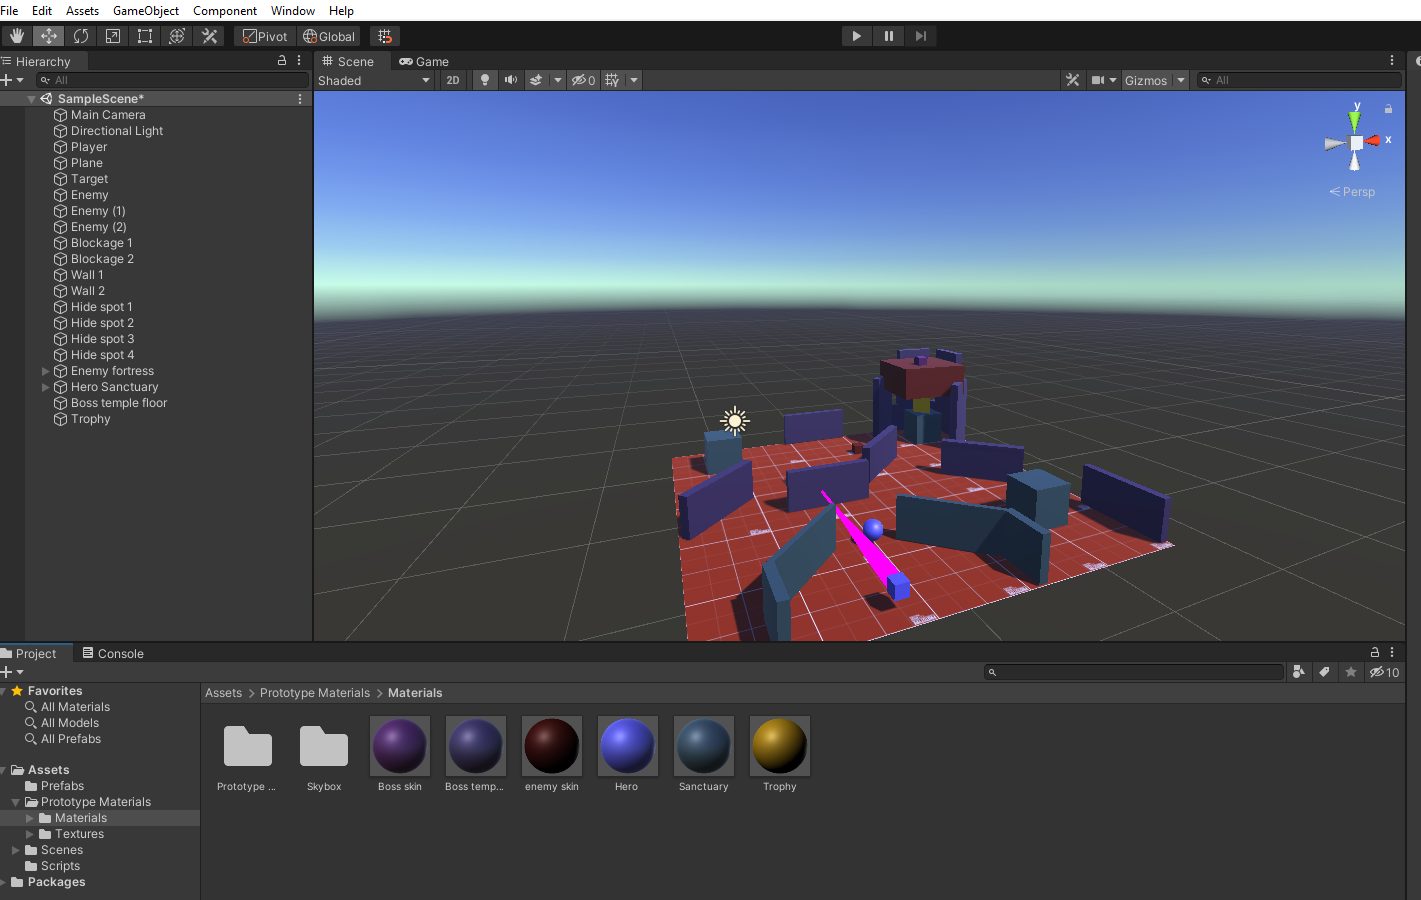The image size is (1421, 900).
Task: Open the GameObject menu
Action: click(x=146, y=10)
